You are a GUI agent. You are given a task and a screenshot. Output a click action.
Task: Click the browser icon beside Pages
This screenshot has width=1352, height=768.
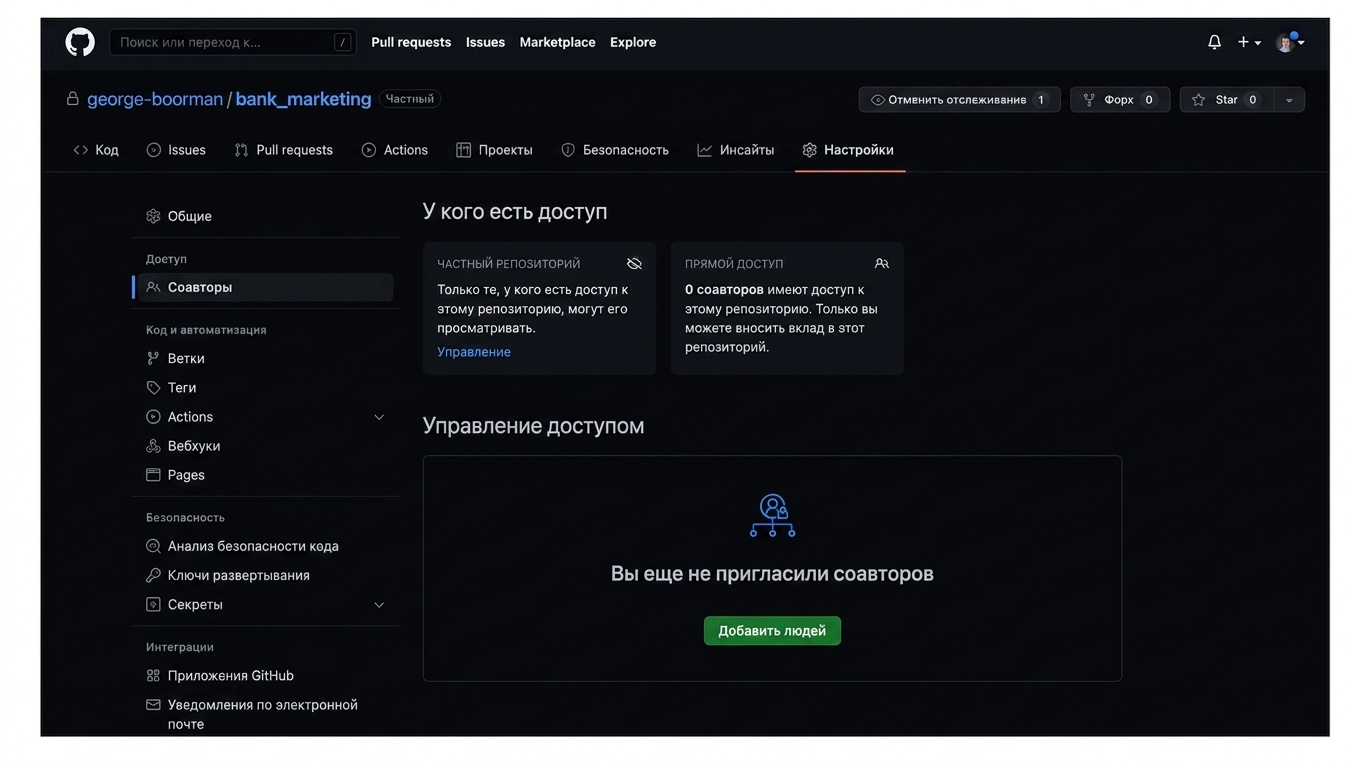coord(153,475)
